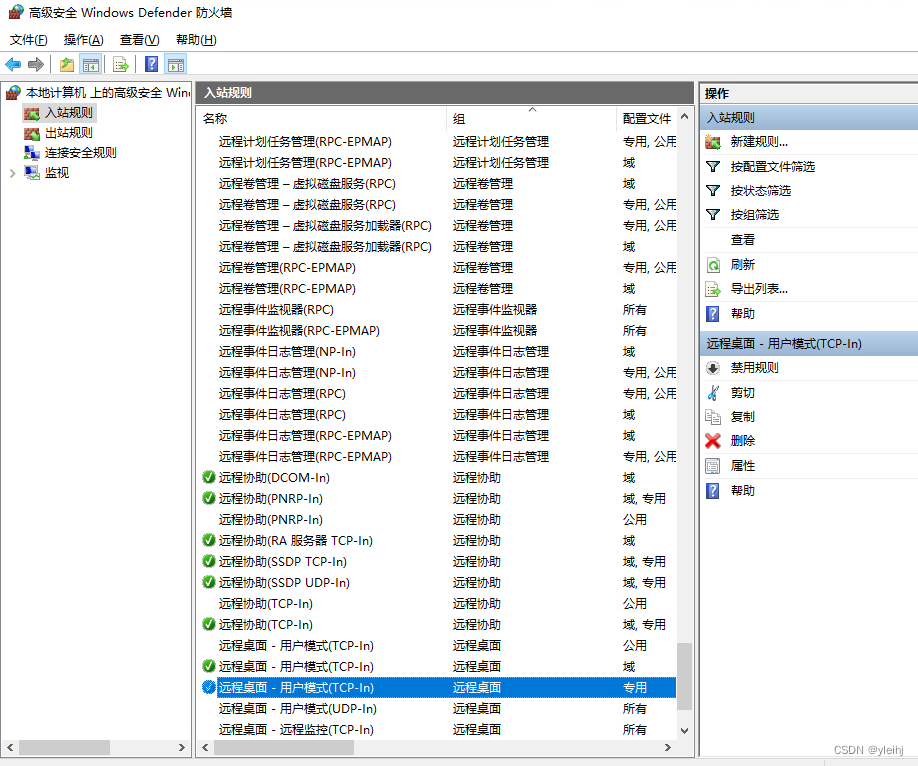
Task: Open the 帮助(H) menu
Action: click(x=196, y=40)
